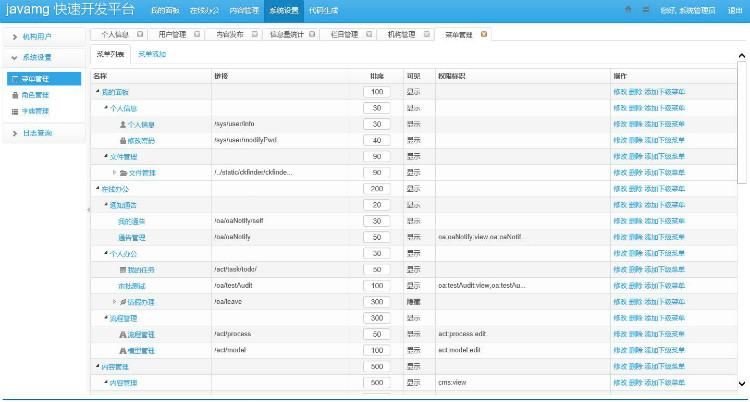Open 角色管理 in the sidebar
Viewport: 750px width, 402px height.
(x=35, y=95)
